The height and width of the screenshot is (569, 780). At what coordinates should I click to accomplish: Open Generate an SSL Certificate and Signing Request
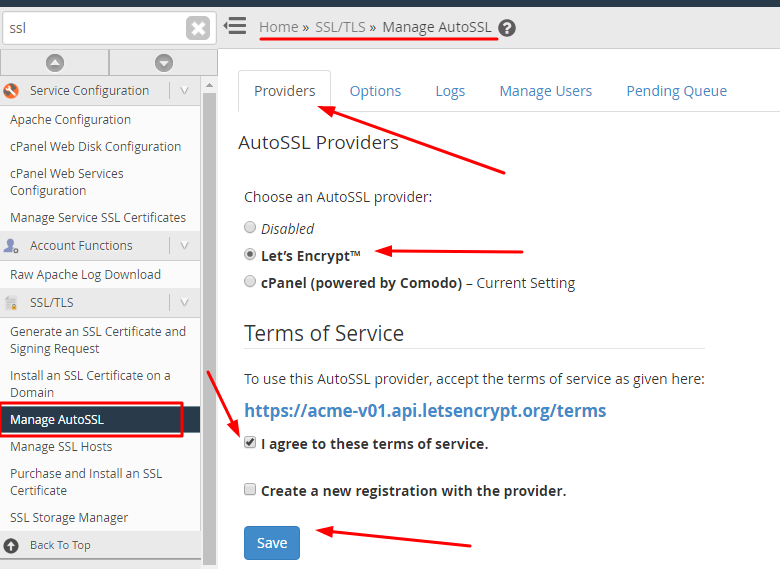(98, 340)
